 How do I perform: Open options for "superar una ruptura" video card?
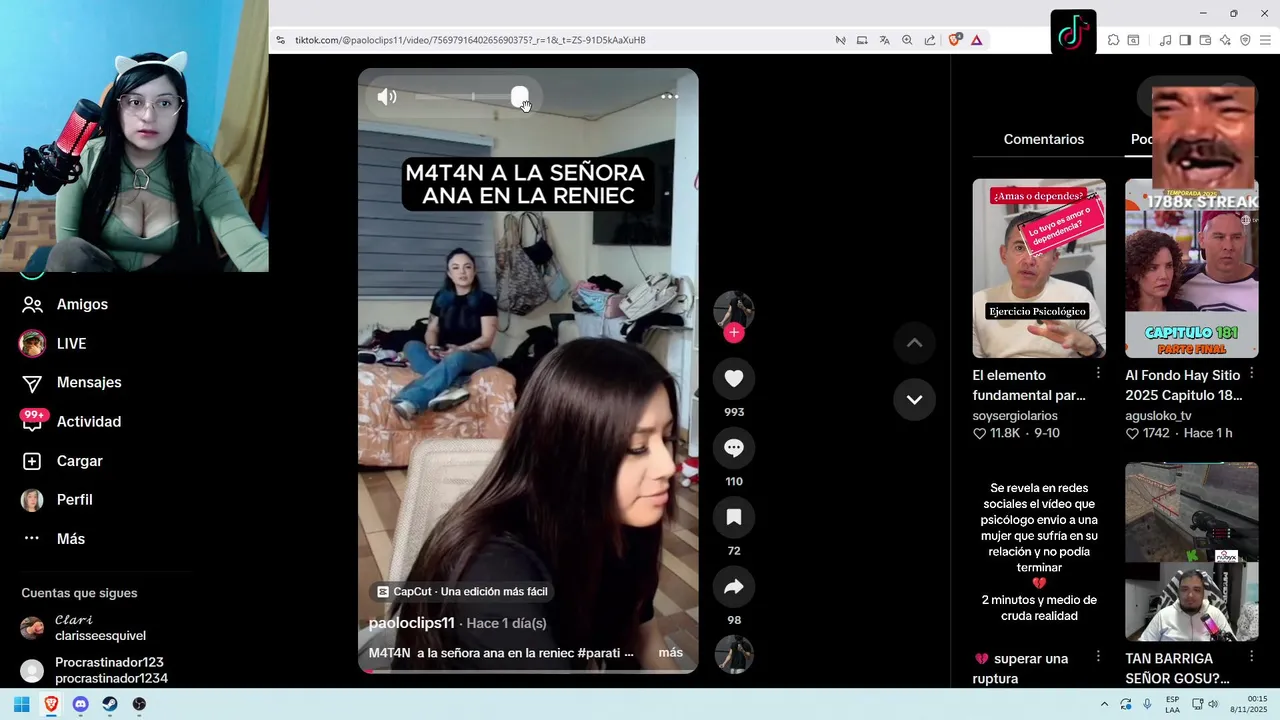[1098, 657]
